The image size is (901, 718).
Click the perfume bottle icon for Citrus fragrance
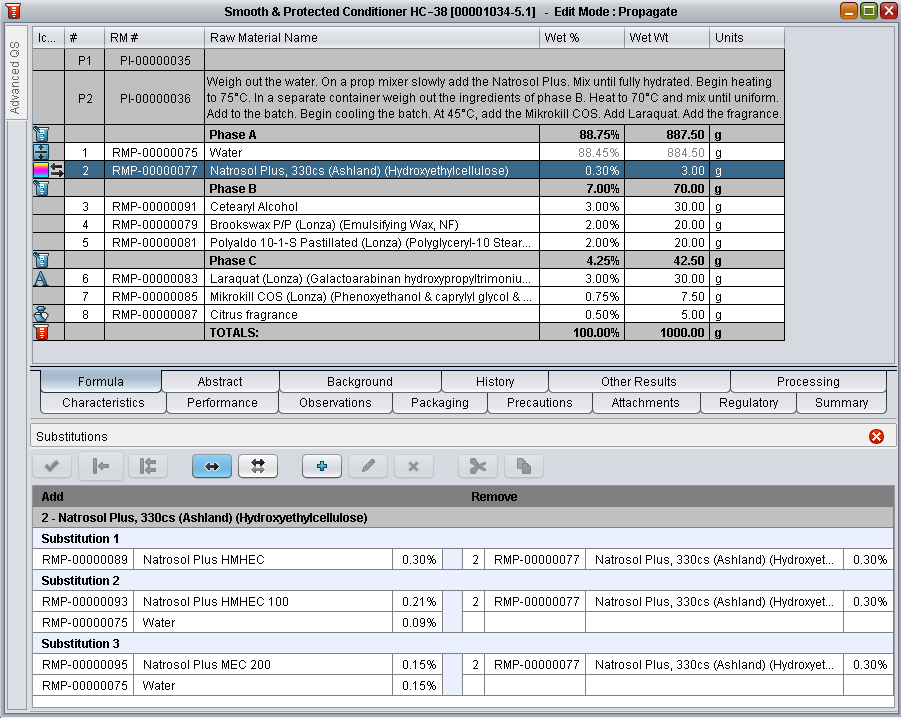(41, 314)
